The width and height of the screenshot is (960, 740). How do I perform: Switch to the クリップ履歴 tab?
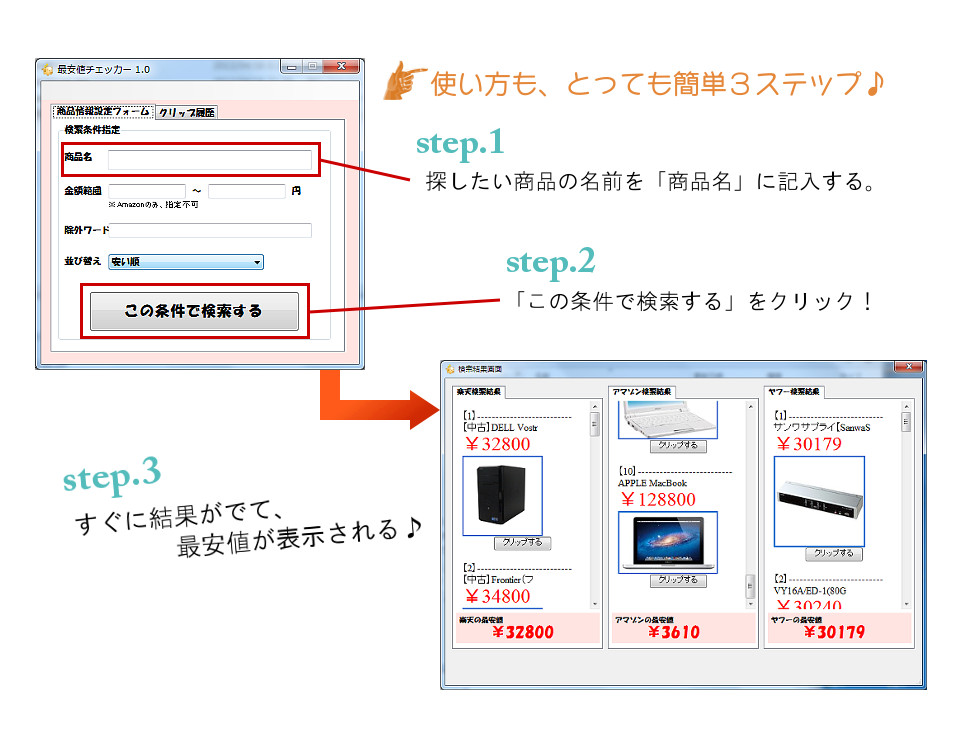185,112
